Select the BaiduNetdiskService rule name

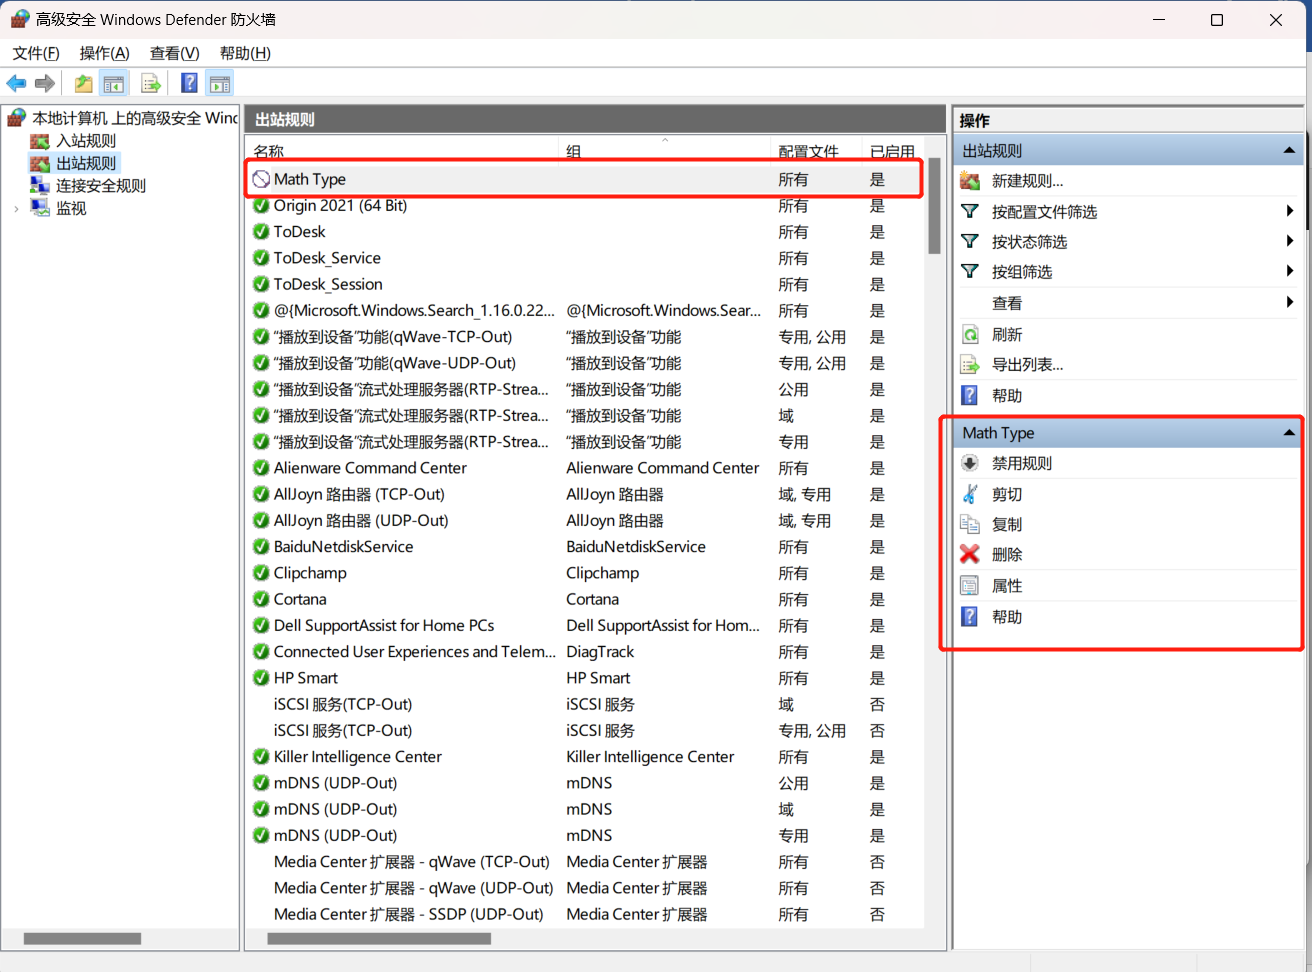coord(343,546)
